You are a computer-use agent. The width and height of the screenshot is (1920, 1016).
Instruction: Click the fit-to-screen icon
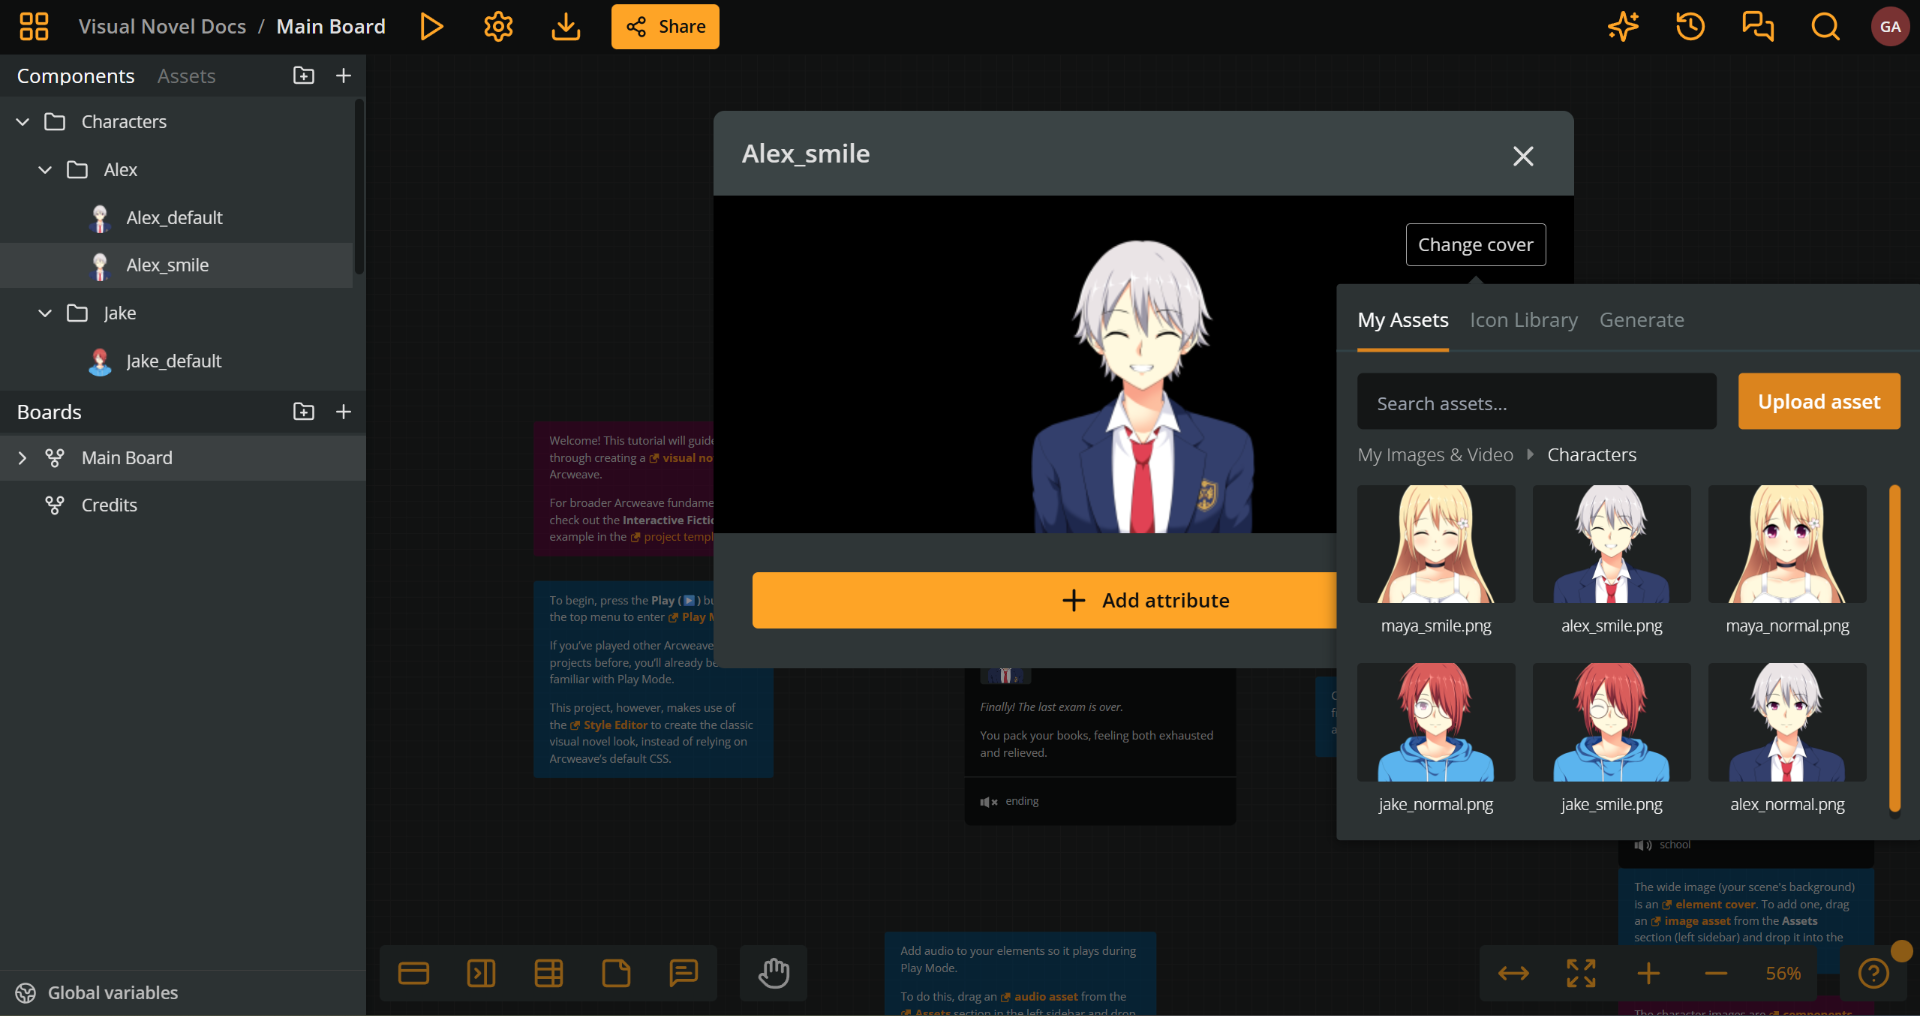pos(1580,973)
